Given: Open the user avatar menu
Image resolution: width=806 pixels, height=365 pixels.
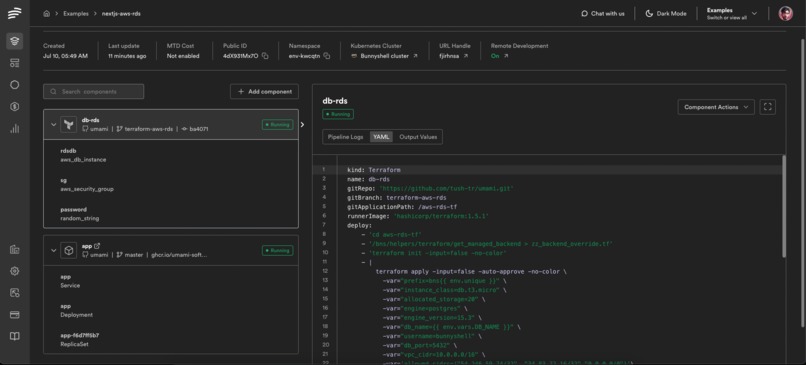Looking at the screenshot, I should [785, 14].
